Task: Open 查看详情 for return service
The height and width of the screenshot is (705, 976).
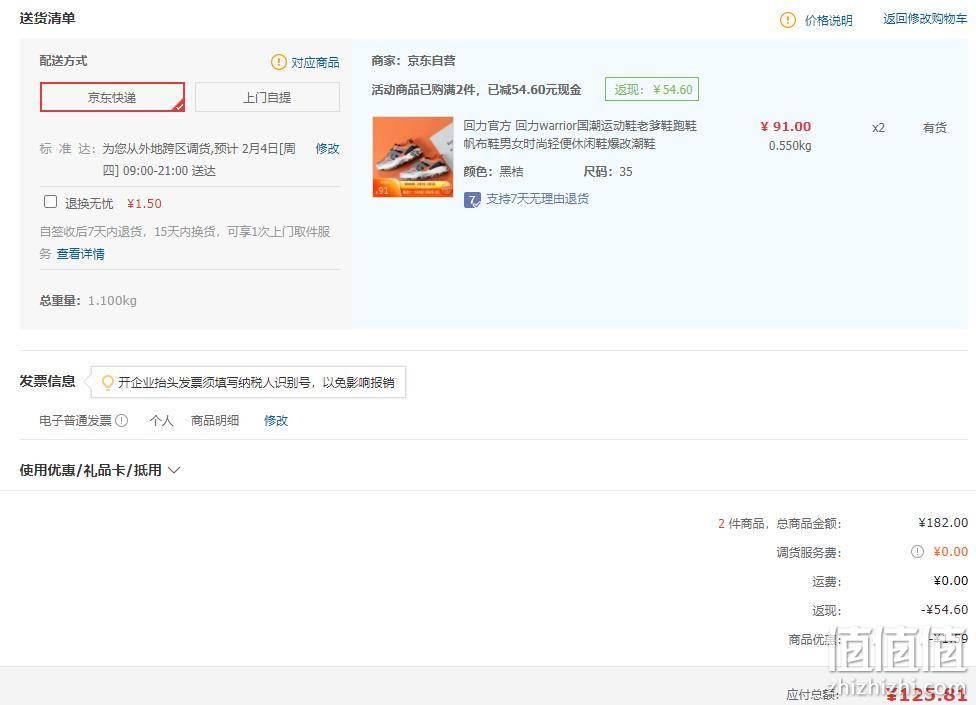Action: pyautogui.click(x=80, y=254)
